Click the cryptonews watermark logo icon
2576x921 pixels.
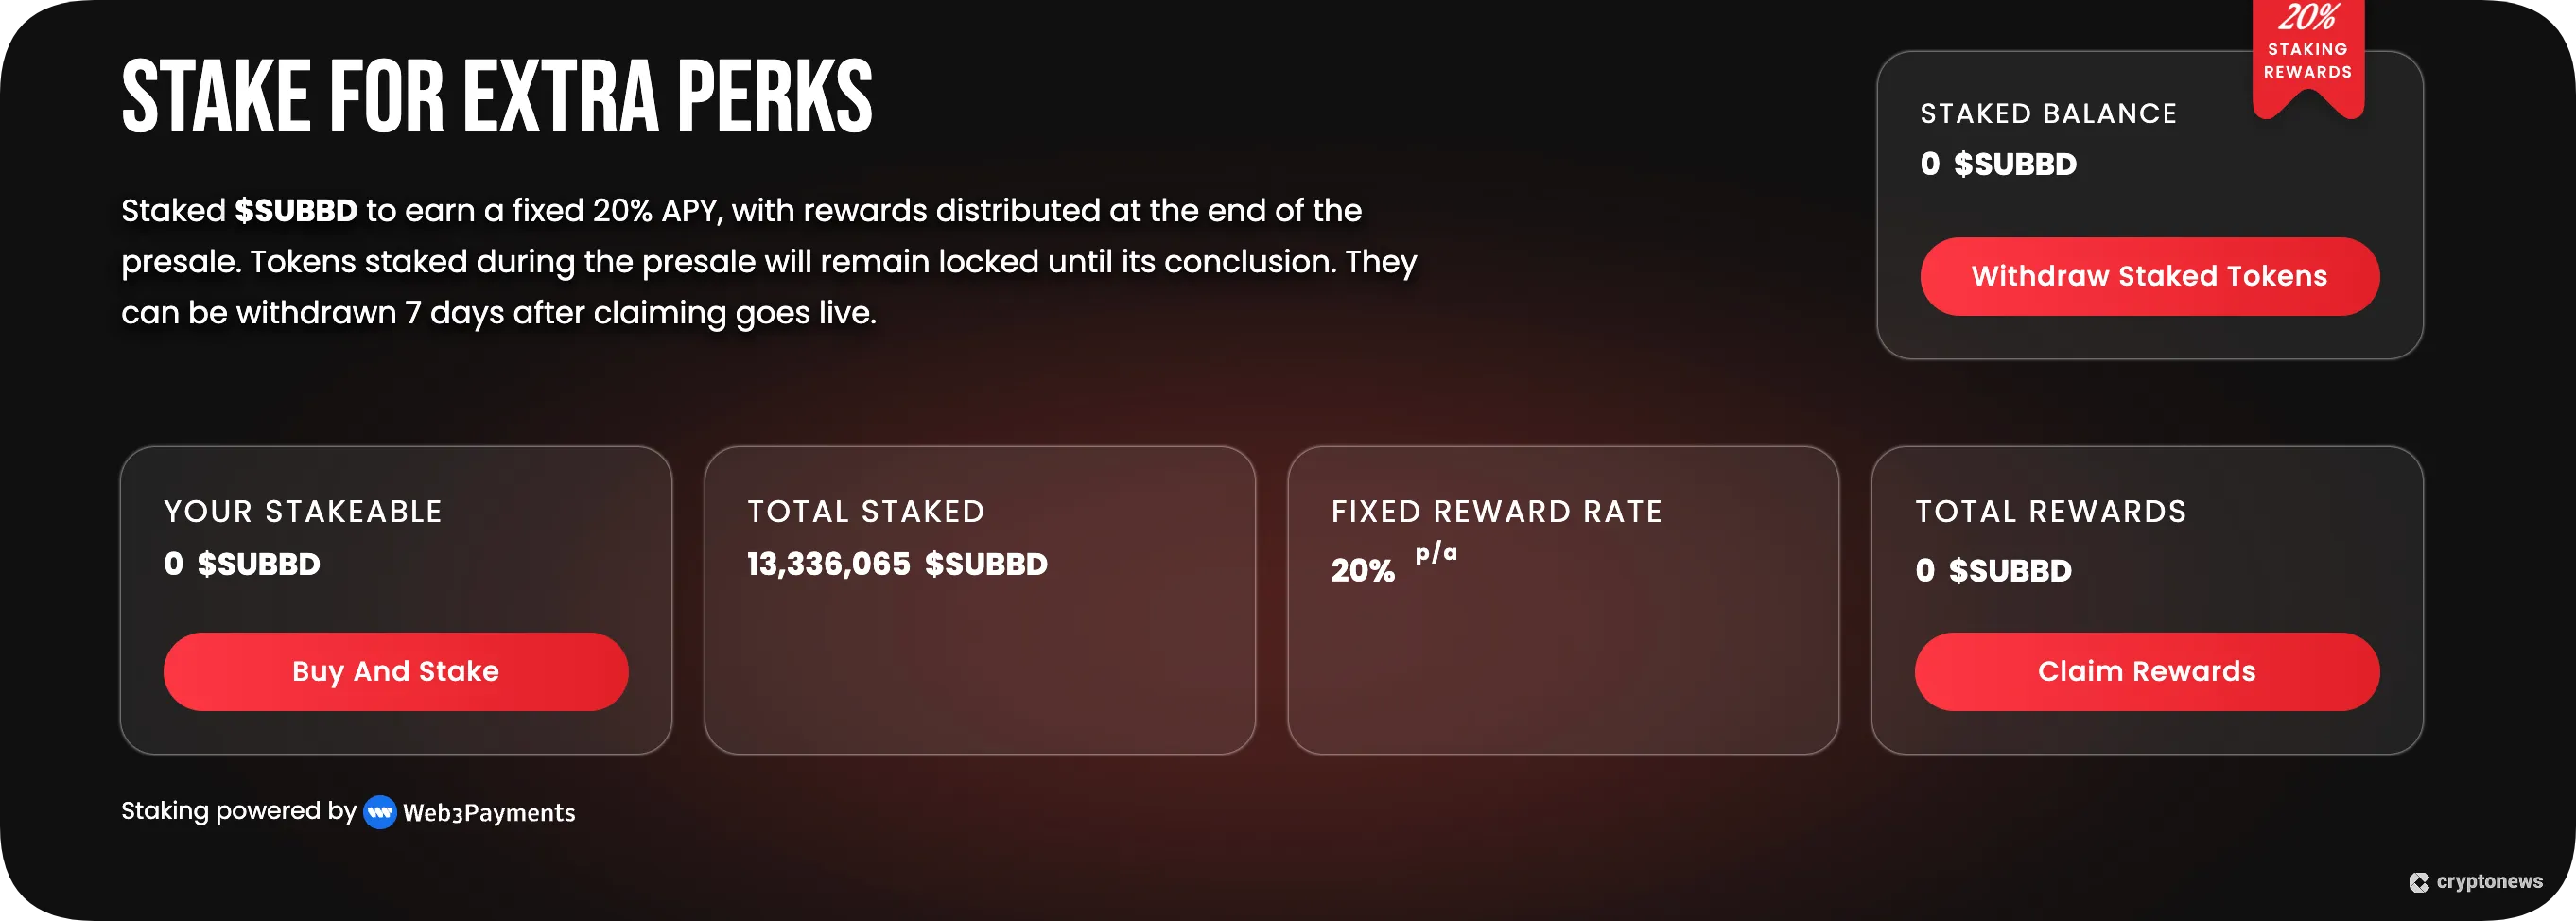click(2419, 882)
